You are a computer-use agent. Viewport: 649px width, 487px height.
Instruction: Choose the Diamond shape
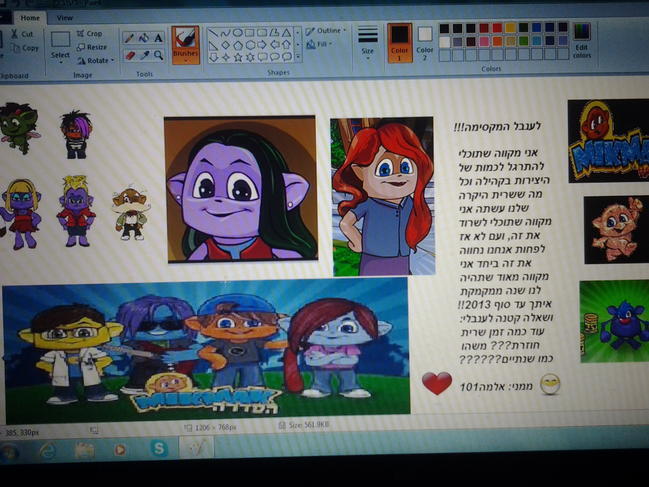pyautogui.click(x=226, y=45)
